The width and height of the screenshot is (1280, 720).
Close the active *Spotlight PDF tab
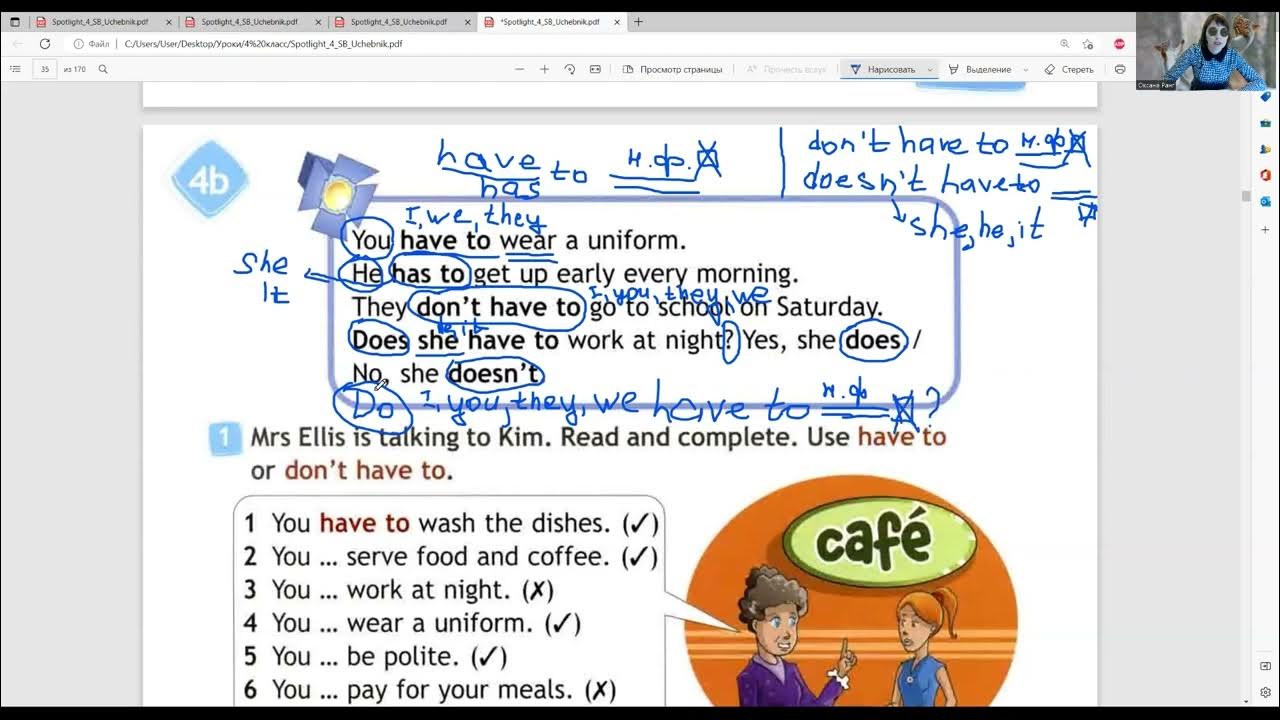pos(617,22)
